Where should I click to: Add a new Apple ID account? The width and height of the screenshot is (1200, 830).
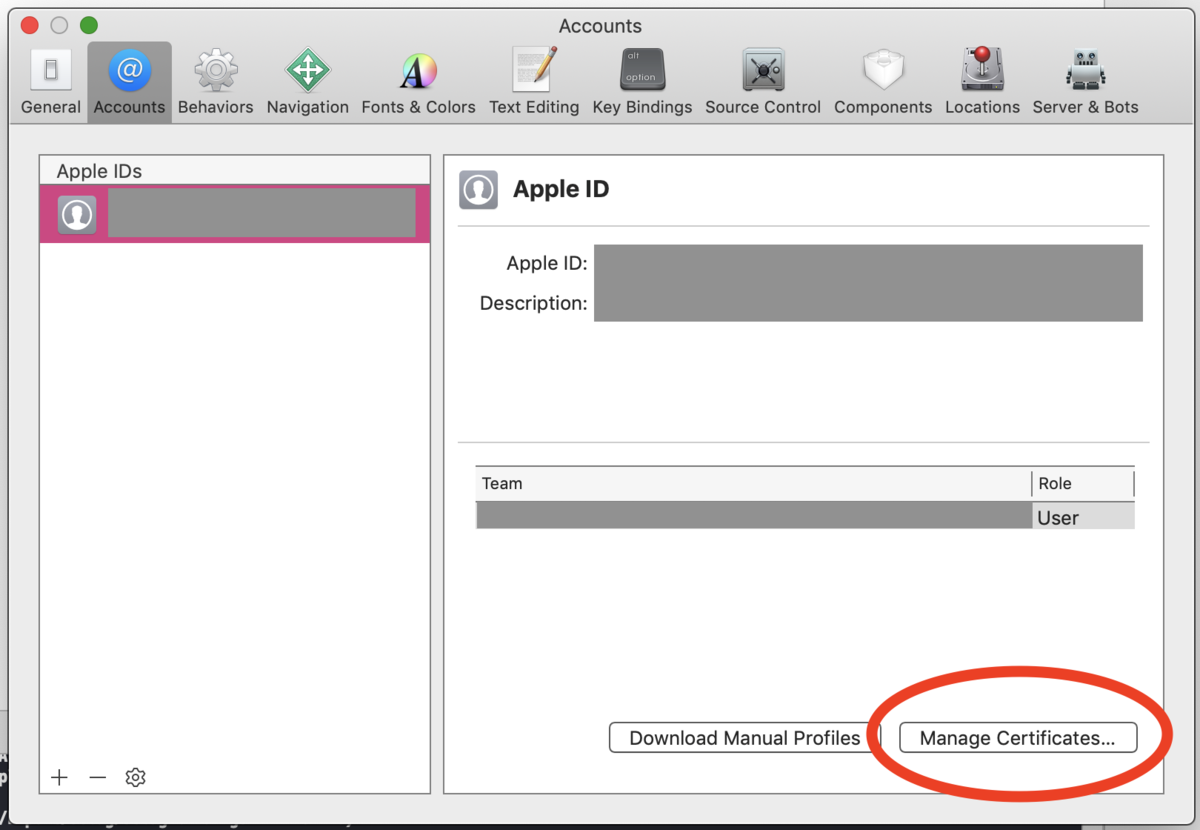[x=60, y=777]
